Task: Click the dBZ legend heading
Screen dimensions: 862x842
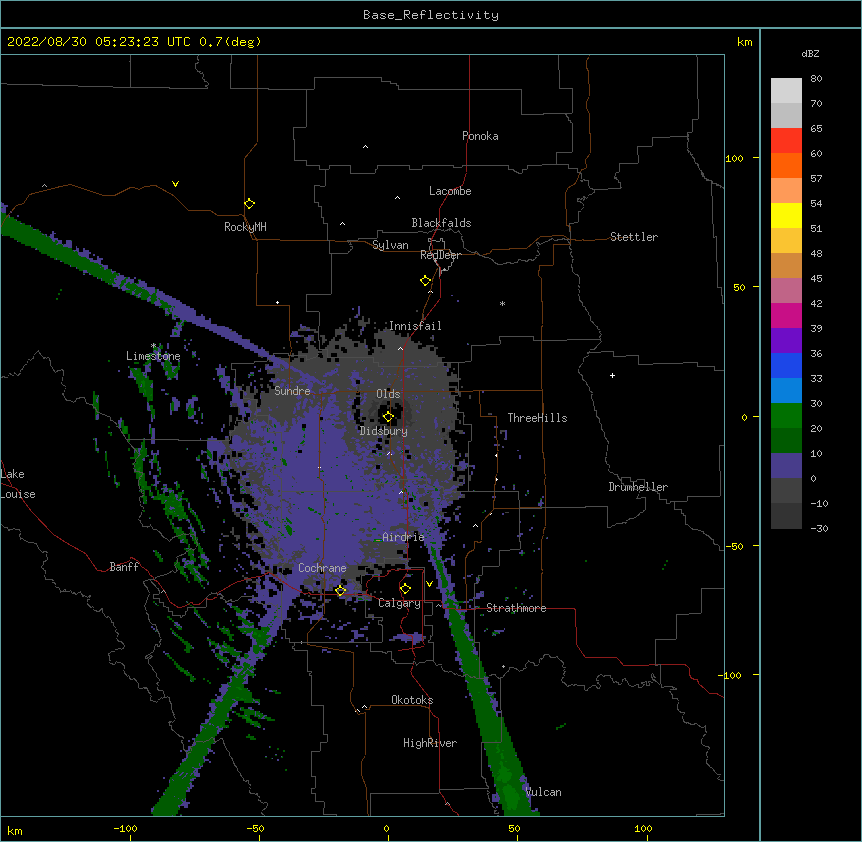Action: pos(810,54)
